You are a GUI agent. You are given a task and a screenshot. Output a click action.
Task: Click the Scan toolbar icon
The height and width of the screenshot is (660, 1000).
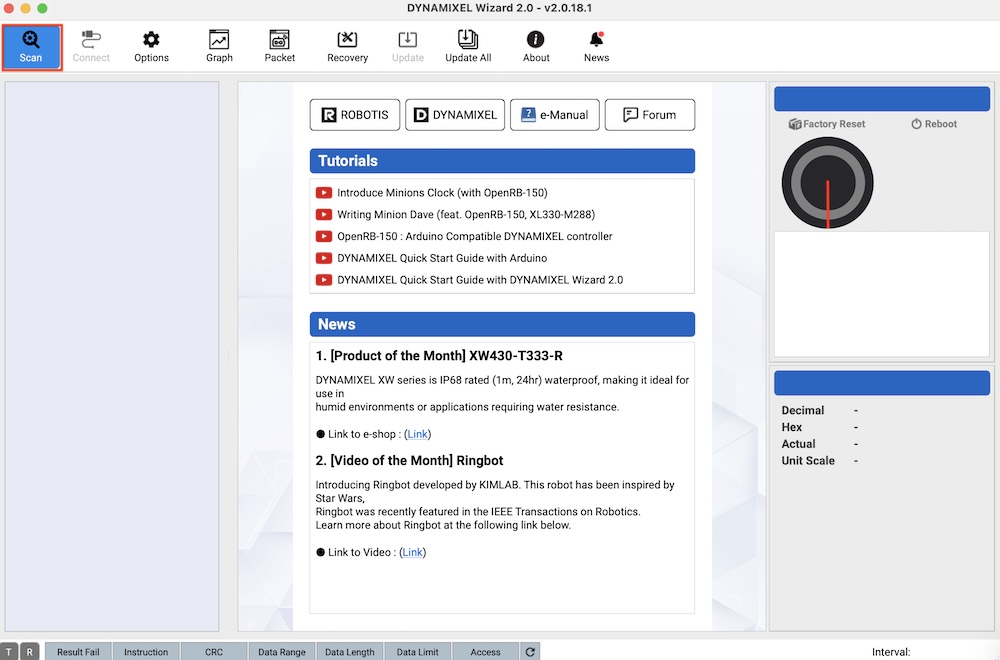tap(31, 46)
